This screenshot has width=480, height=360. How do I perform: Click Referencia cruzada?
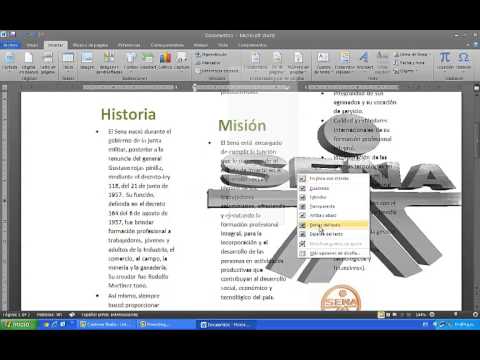(217, 70)
